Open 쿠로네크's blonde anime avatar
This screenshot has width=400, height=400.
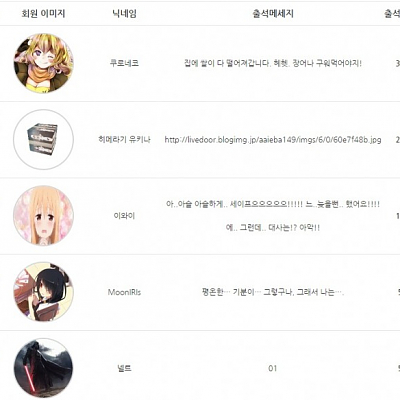(x=43, y=63)
